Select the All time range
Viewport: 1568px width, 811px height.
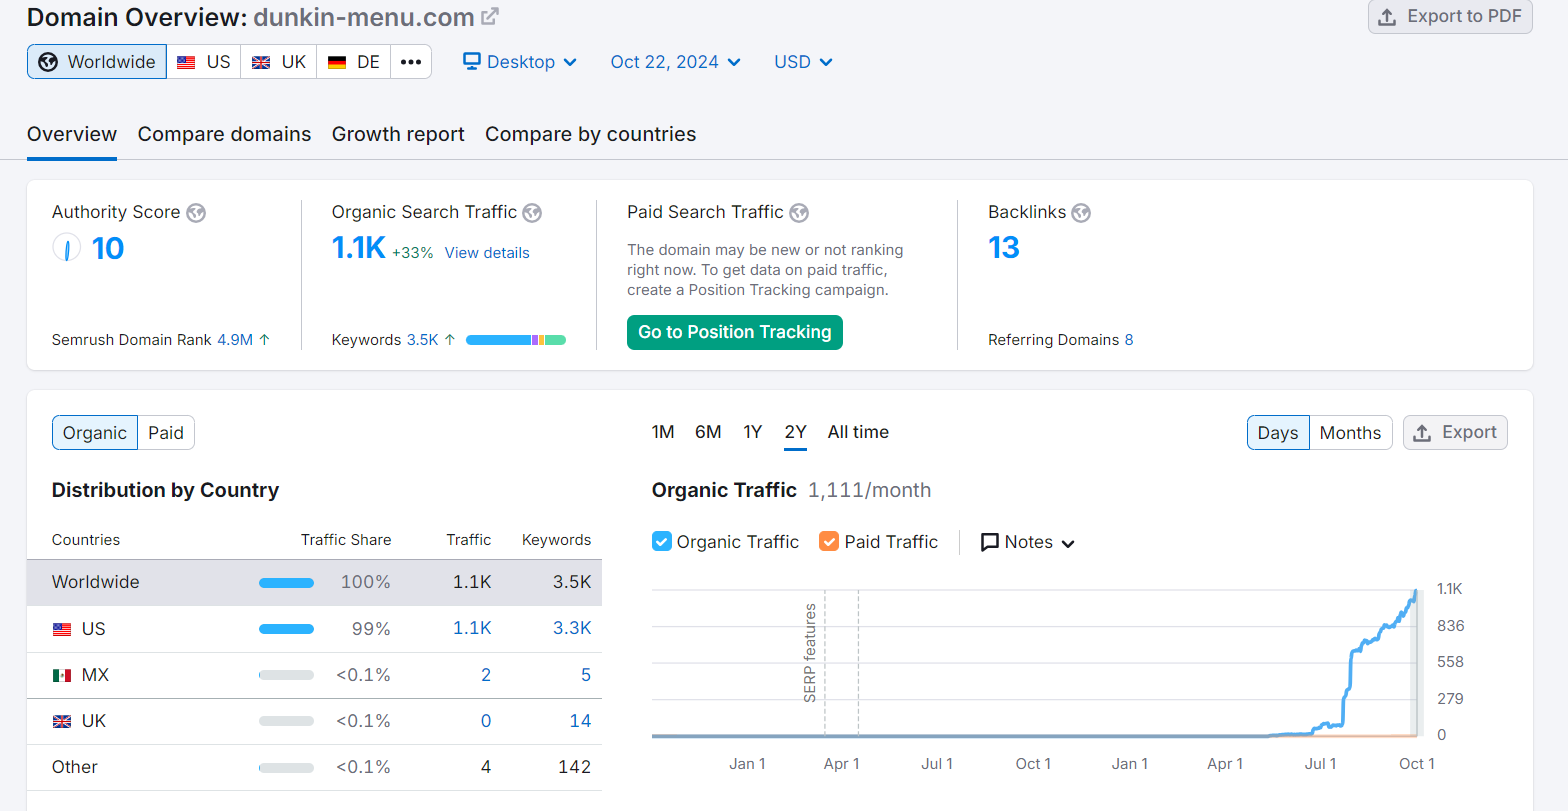coord(858,432)
